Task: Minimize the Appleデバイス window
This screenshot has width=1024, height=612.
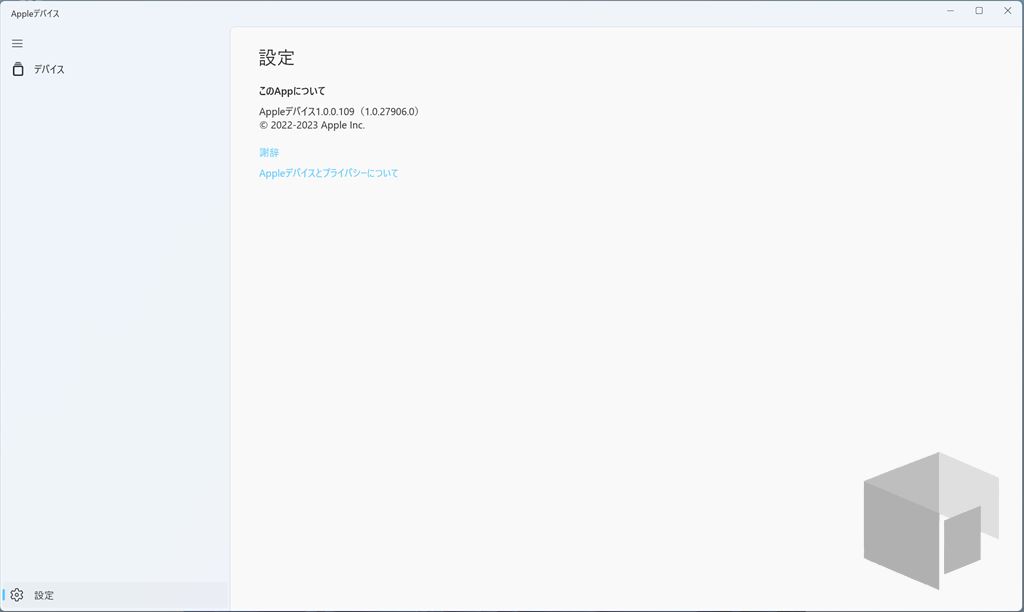Action: coord(950,11)
